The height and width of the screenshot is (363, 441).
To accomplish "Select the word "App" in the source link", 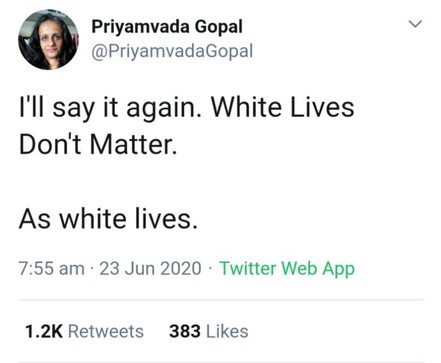I will [338, 269].
